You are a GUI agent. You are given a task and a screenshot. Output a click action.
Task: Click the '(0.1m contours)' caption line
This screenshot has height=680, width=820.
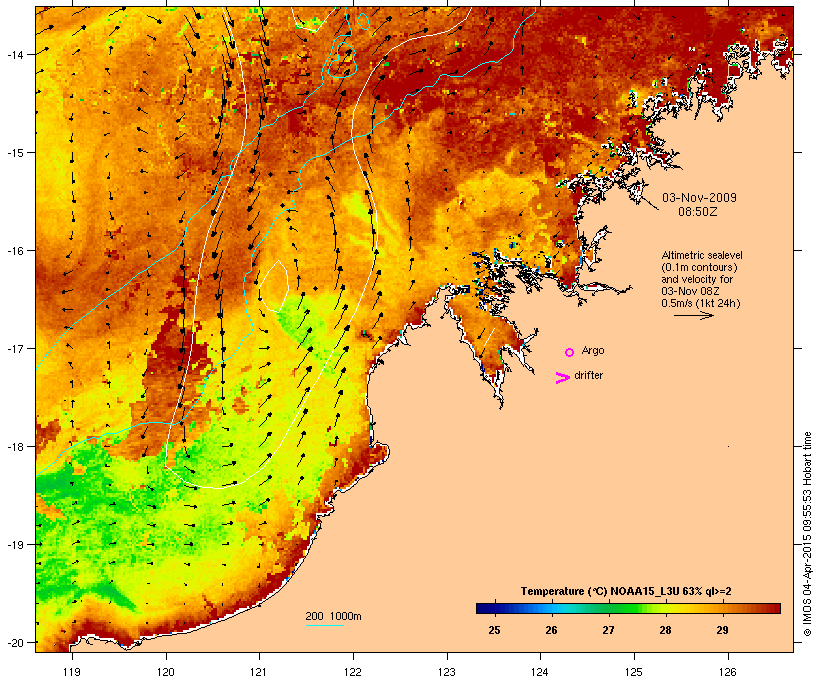699,267
